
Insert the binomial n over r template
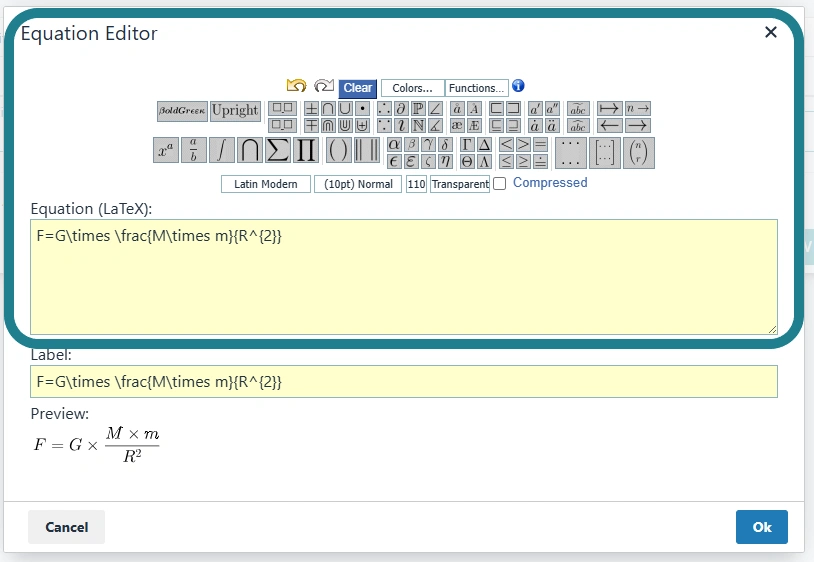click(x=638, y=153)
